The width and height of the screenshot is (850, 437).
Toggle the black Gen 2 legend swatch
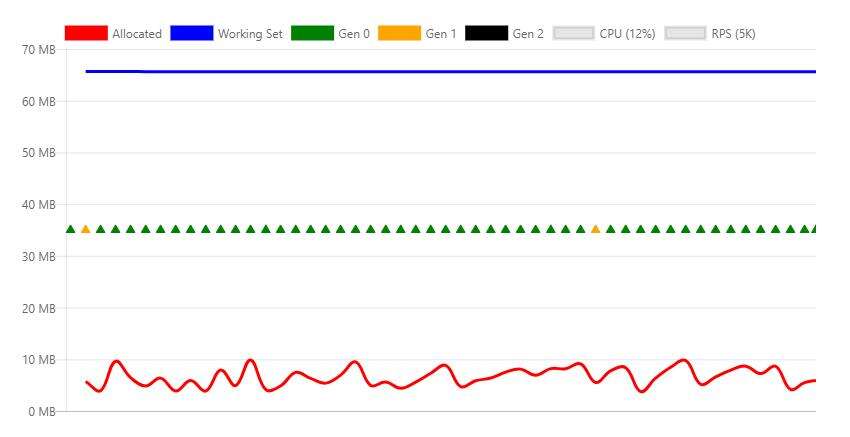(487, 33)
